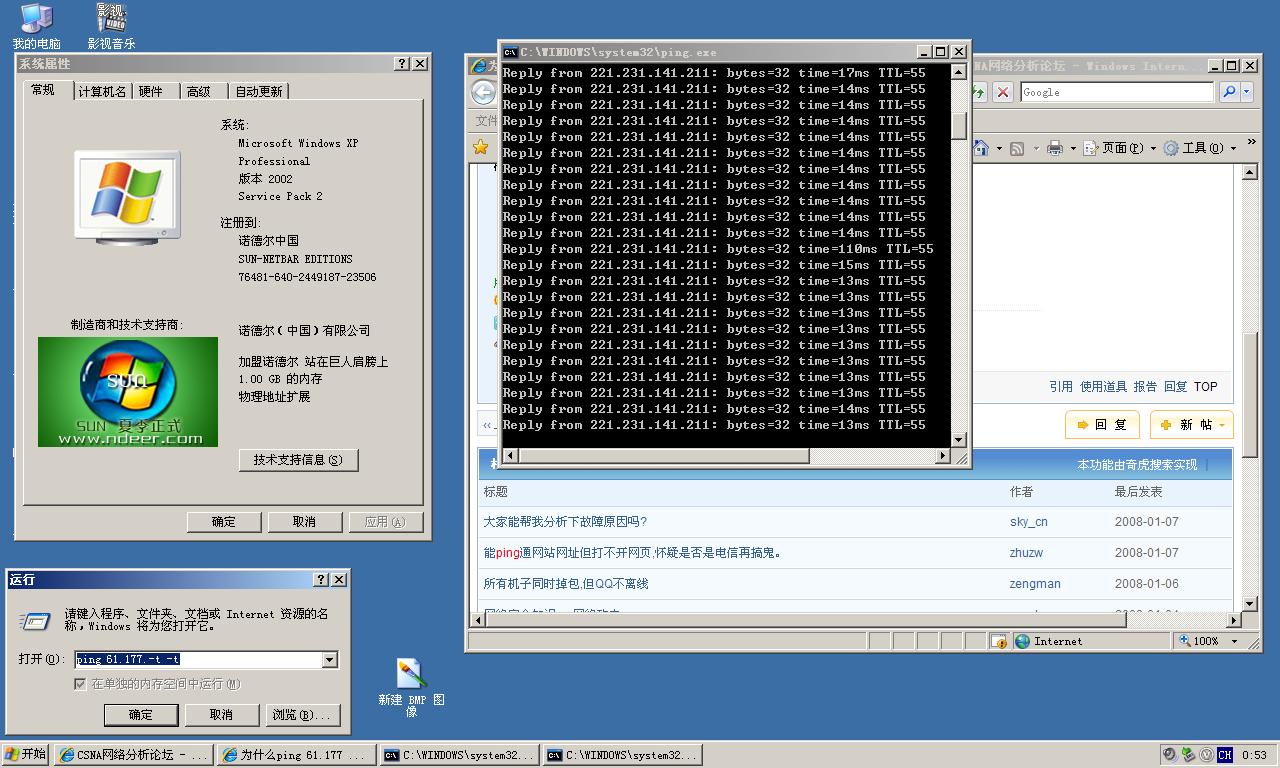1280x768 pixels.
Task: Switch to the 硬件 tab in System Properties
Action: 150,90
